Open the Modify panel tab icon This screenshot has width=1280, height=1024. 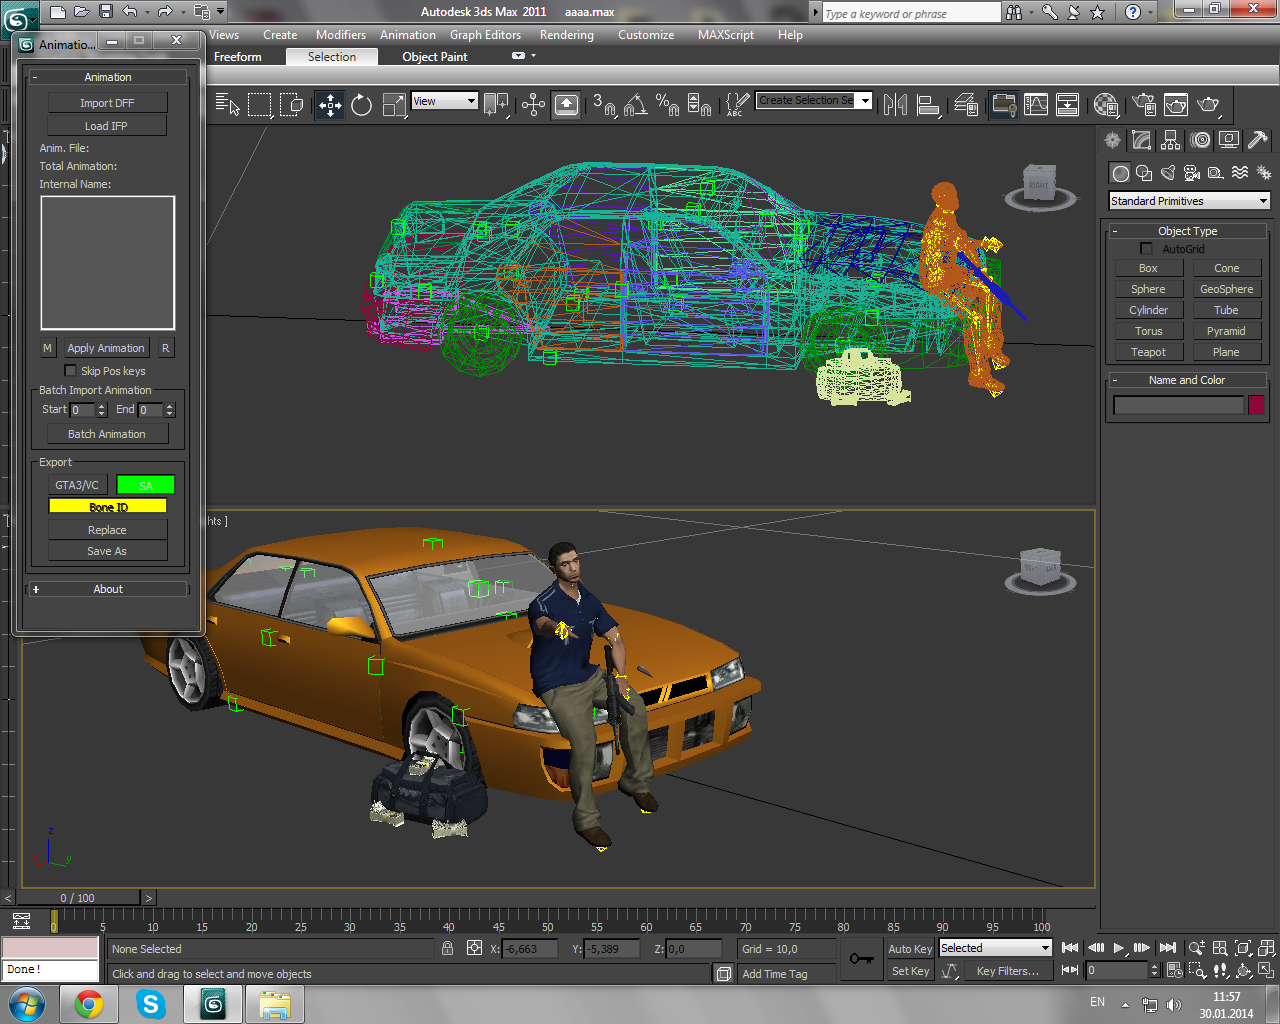point(1141,141)
